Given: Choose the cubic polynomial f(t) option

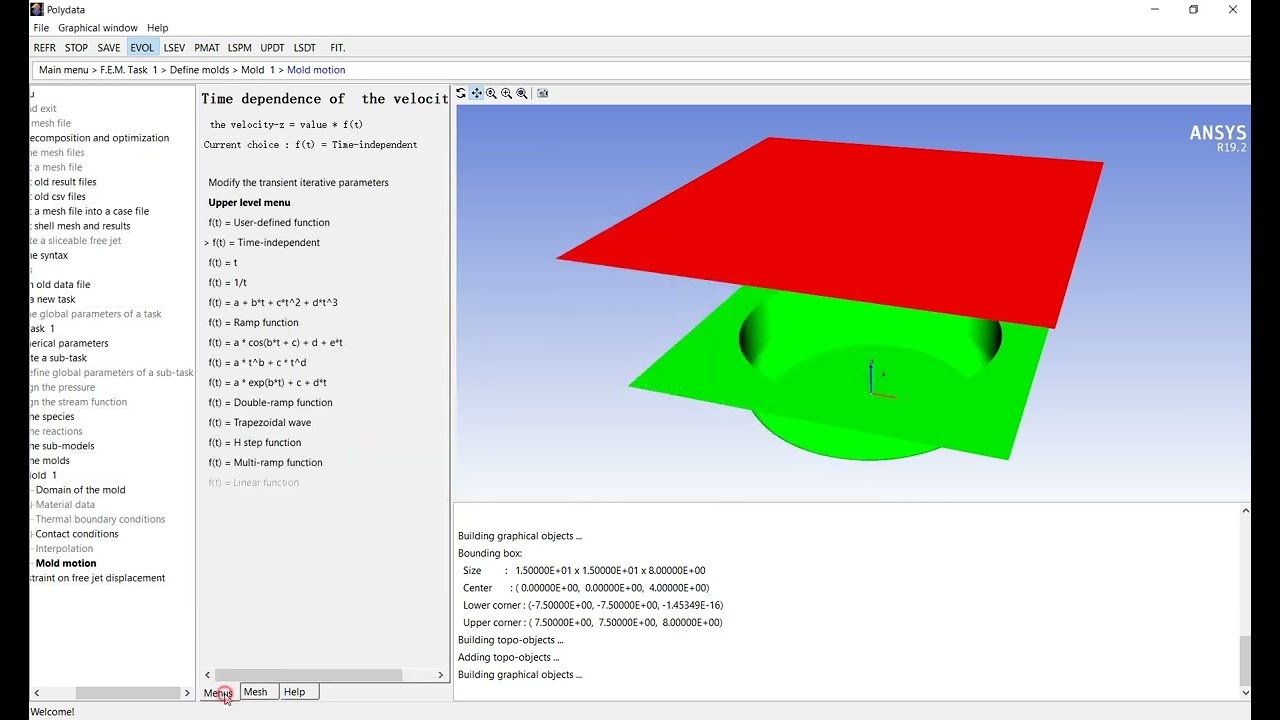Looking at the screenshot, I should (273, 303).
